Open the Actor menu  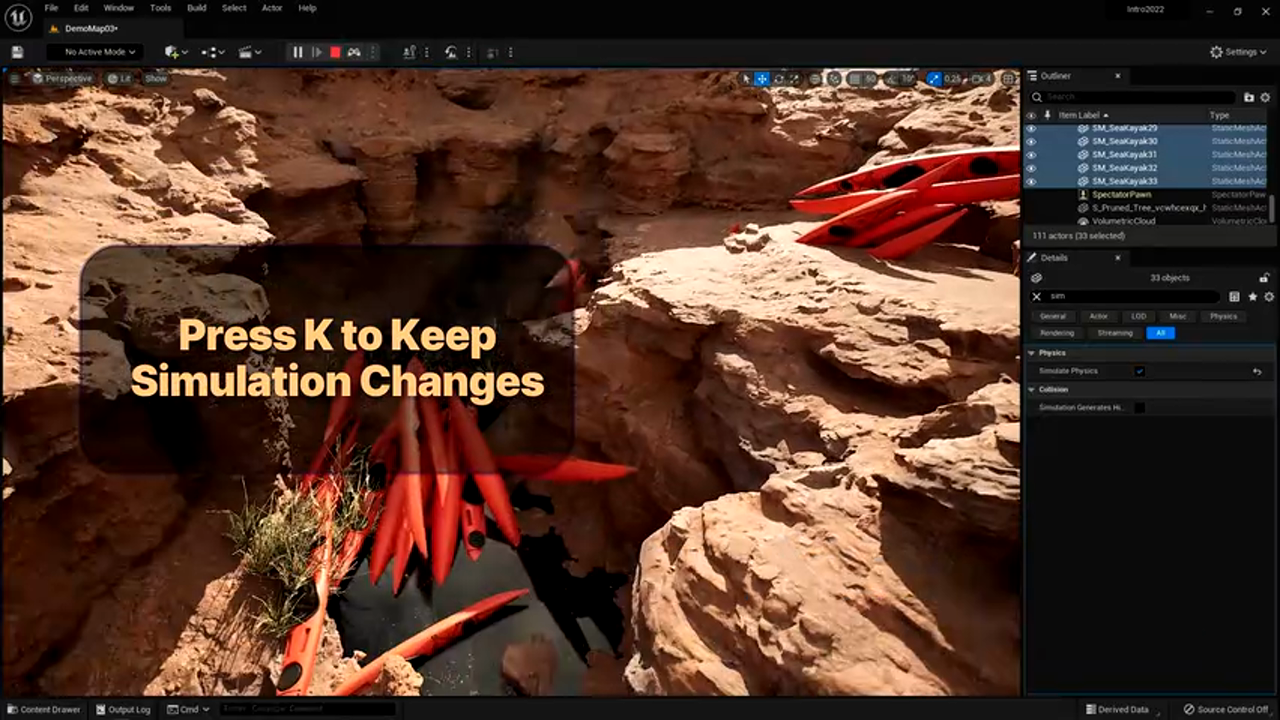click(271, 8)
